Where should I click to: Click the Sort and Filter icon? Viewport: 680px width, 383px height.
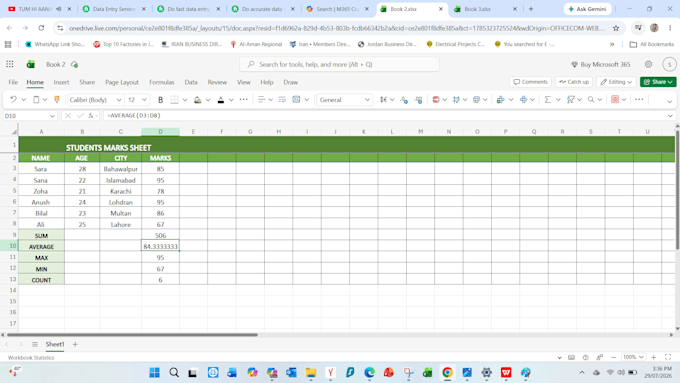click(x=571, y=100)
